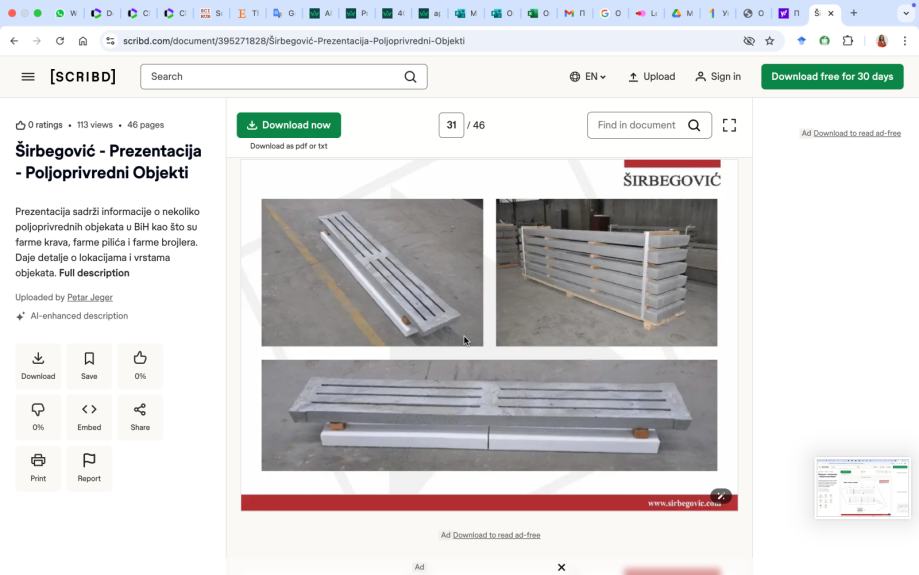
Task: Click the AI-enhanced description label
Action: (x=79, y=316)
